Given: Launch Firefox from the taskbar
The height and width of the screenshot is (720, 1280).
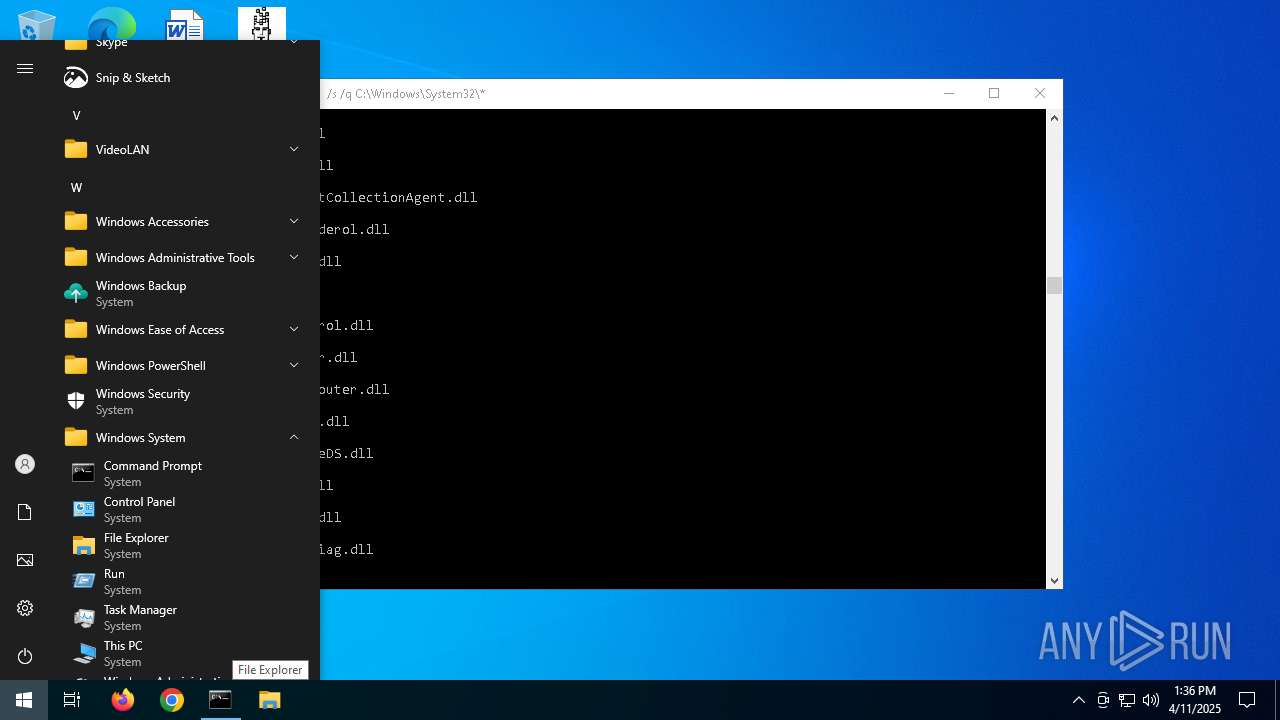Looking at the screenshot, I should (x=122, y=700).
